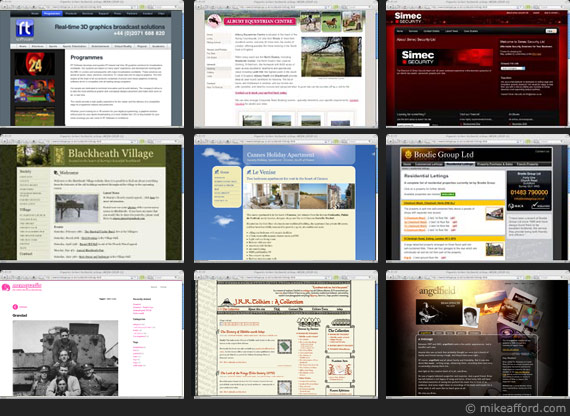Open 'Contact' in Blackheath sidebar

coord(26,254)
